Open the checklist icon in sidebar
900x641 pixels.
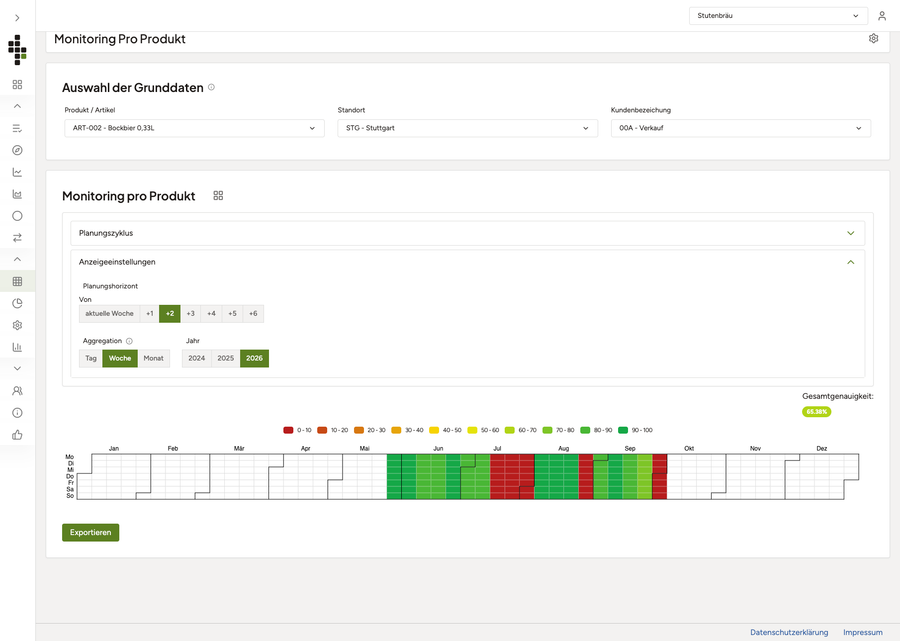[17, 129]
